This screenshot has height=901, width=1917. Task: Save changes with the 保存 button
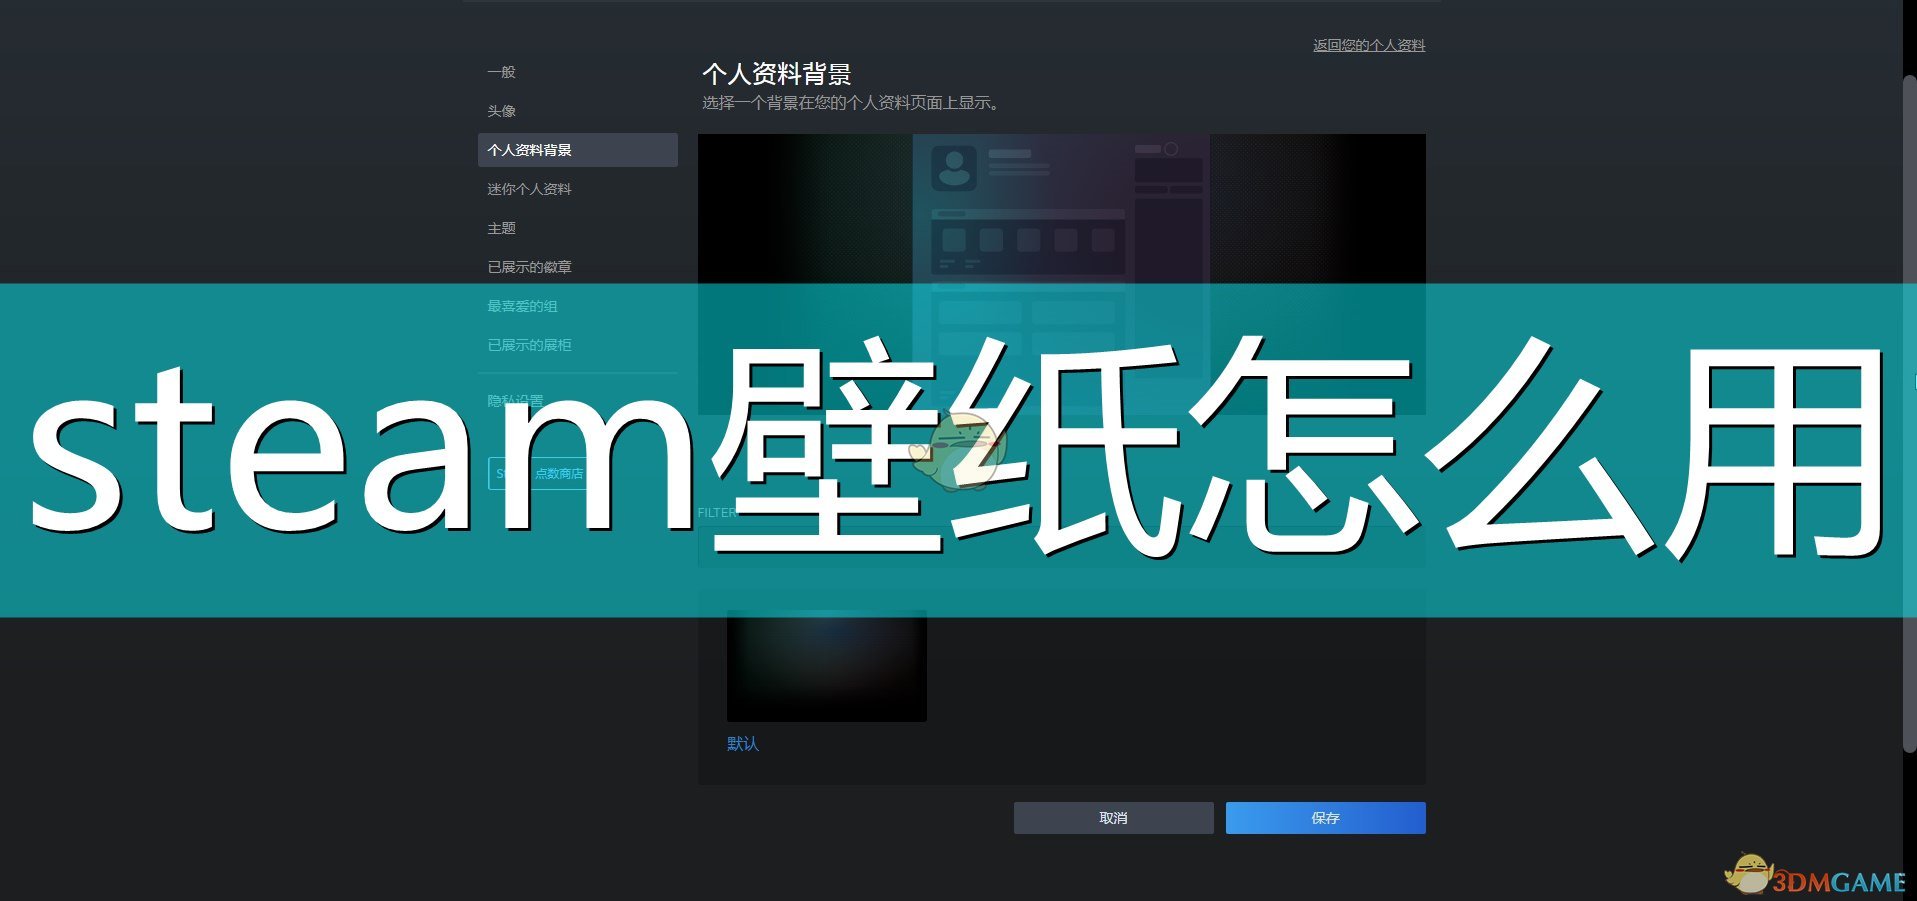tap(1326, 818)
